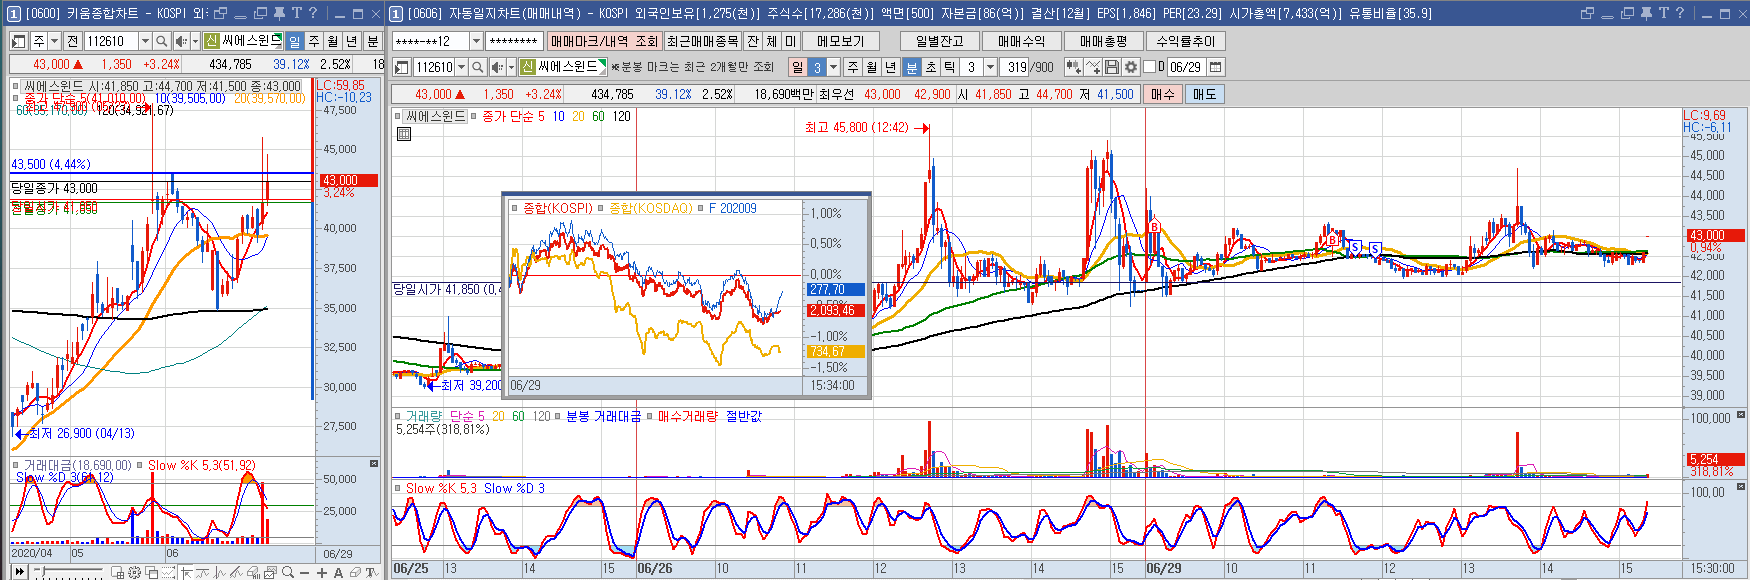Select trend line tool in bottom toolbar
Viewport: 1750px width, 580px height.
pyautogui.click(x=236, y=572)
